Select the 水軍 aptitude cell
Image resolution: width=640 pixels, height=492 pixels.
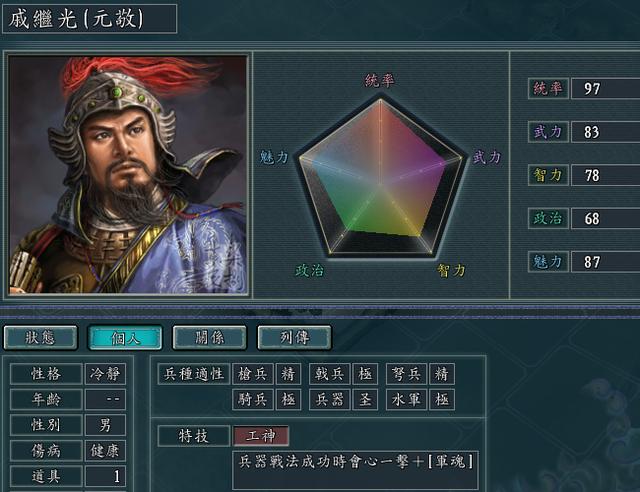pos(406,399)
